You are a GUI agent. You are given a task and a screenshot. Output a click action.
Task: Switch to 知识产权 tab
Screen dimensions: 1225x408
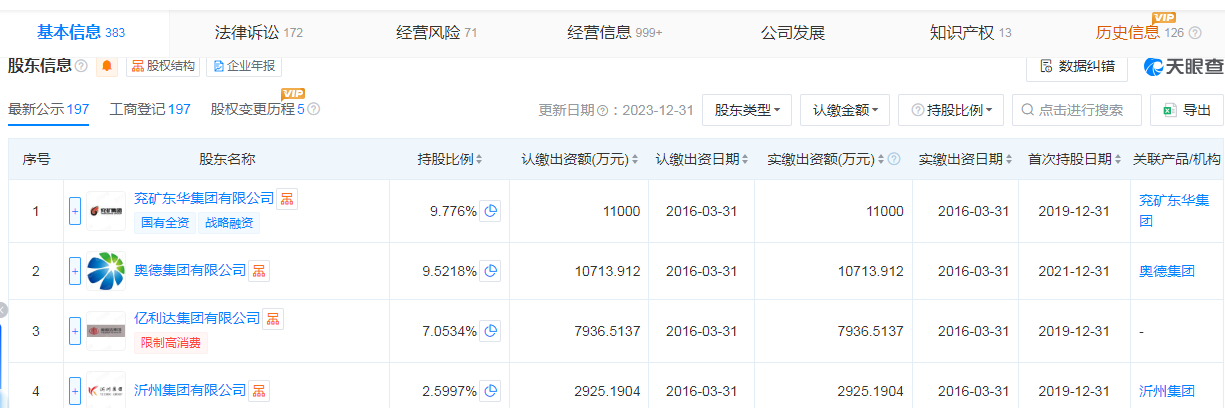(x=970, y=32)
